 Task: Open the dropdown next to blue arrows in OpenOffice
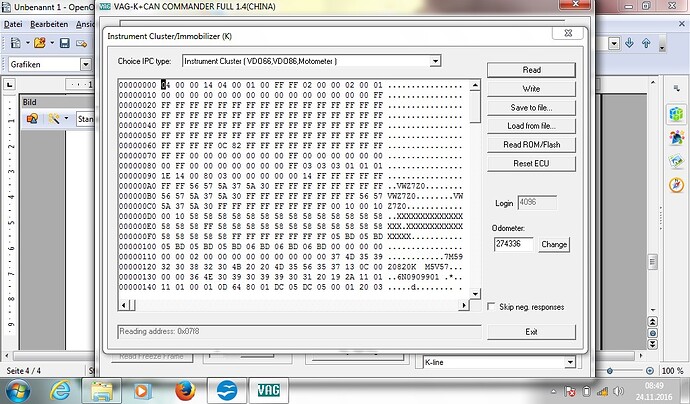[x=614, y=43]
